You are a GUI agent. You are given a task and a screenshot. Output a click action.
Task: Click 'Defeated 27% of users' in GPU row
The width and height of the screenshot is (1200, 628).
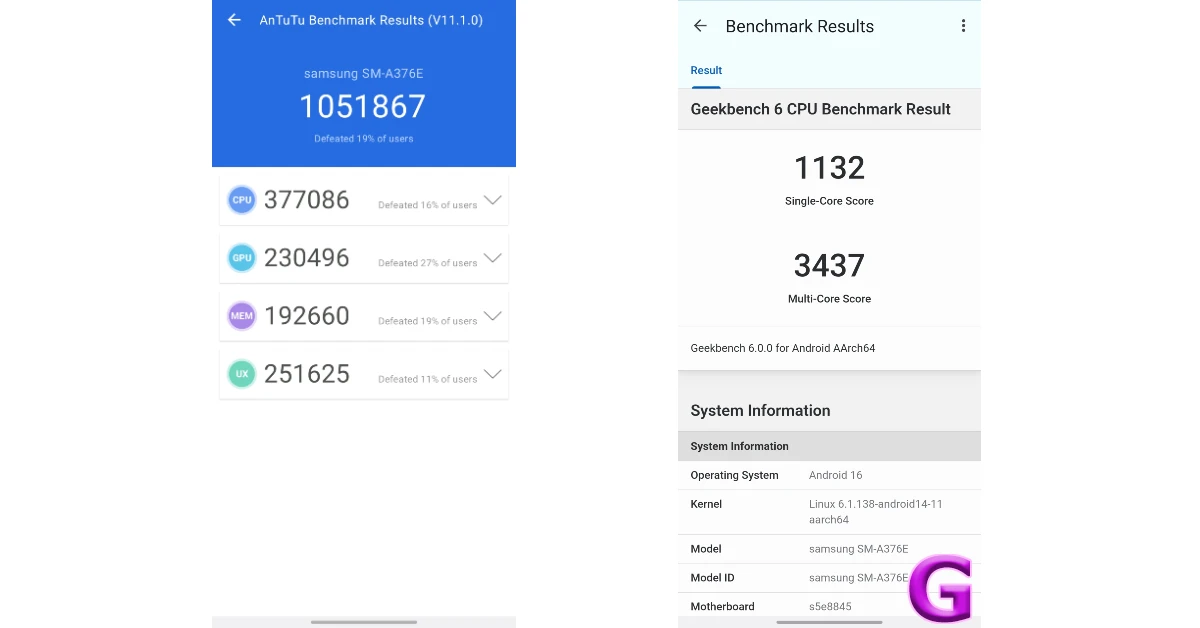(427, 263)
